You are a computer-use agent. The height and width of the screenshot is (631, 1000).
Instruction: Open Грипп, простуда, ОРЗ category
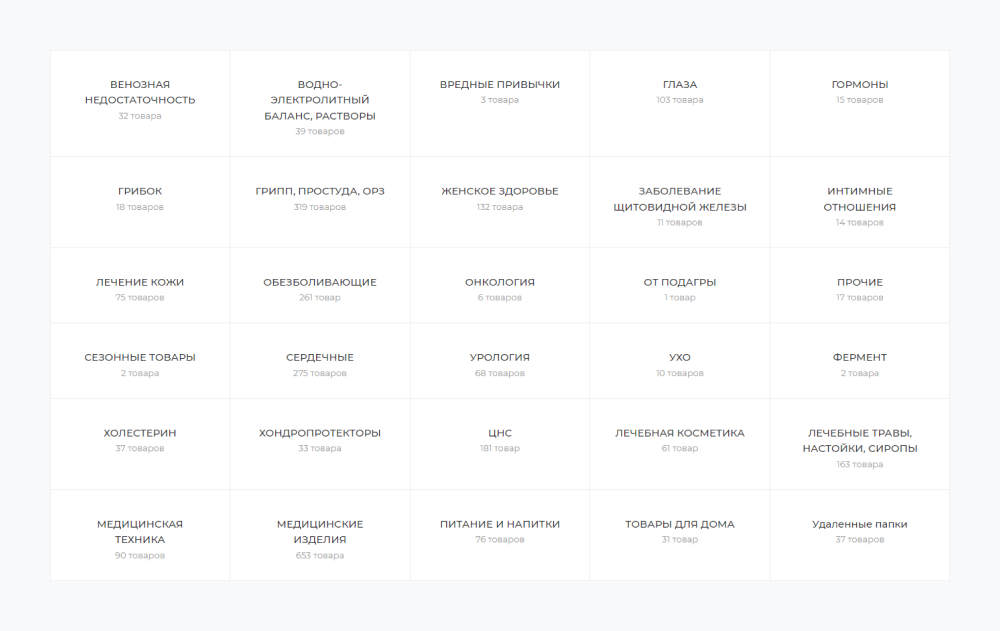[x=320, y=191]
